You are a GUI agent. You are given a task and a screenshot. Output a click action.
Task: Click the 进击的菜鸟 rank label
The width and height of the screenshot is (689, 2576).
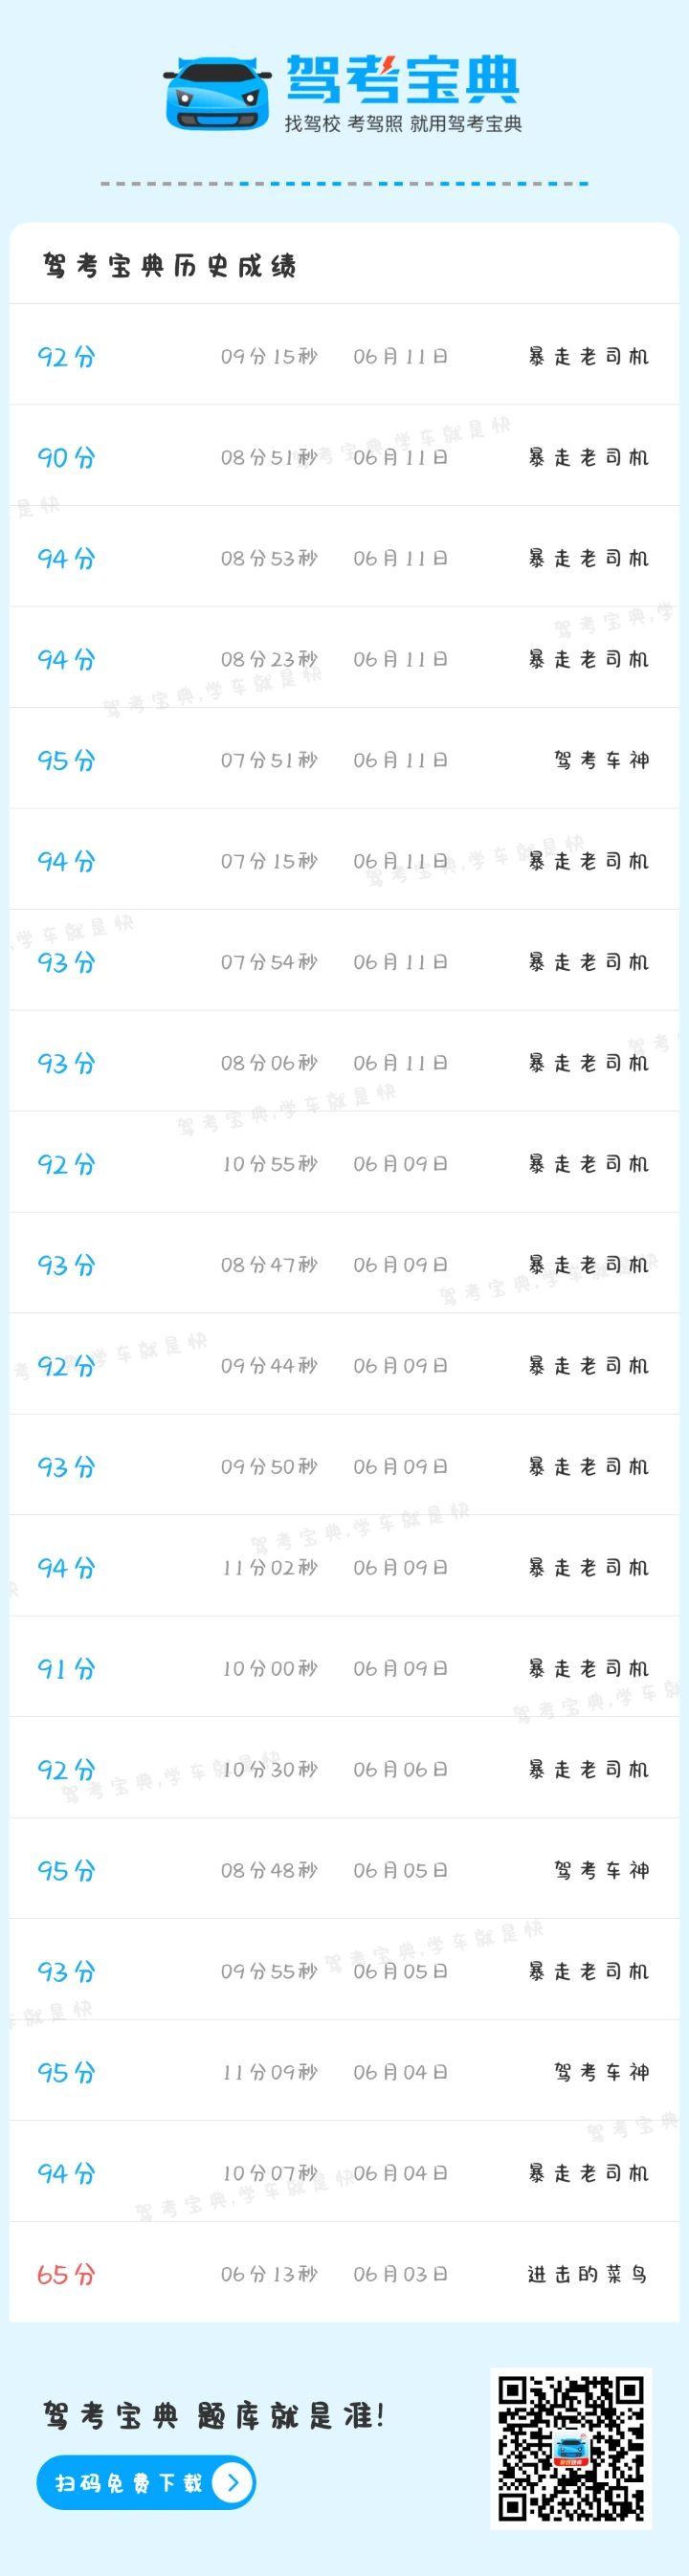[x=588, y=2275]
